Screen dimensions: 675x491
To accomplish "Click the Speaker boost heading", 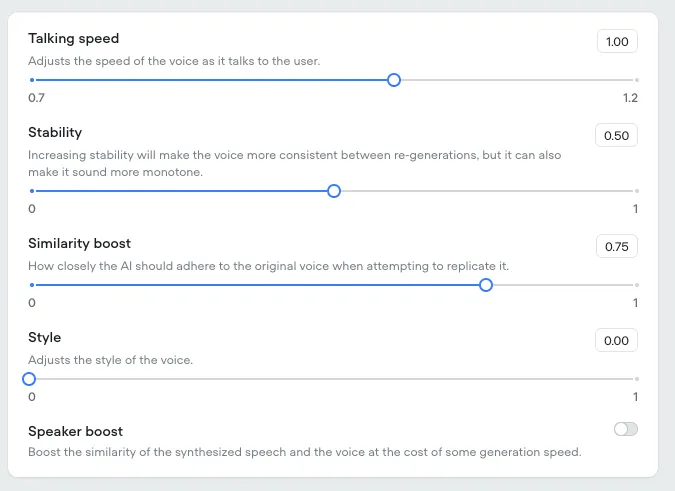I will click(75, 431).
